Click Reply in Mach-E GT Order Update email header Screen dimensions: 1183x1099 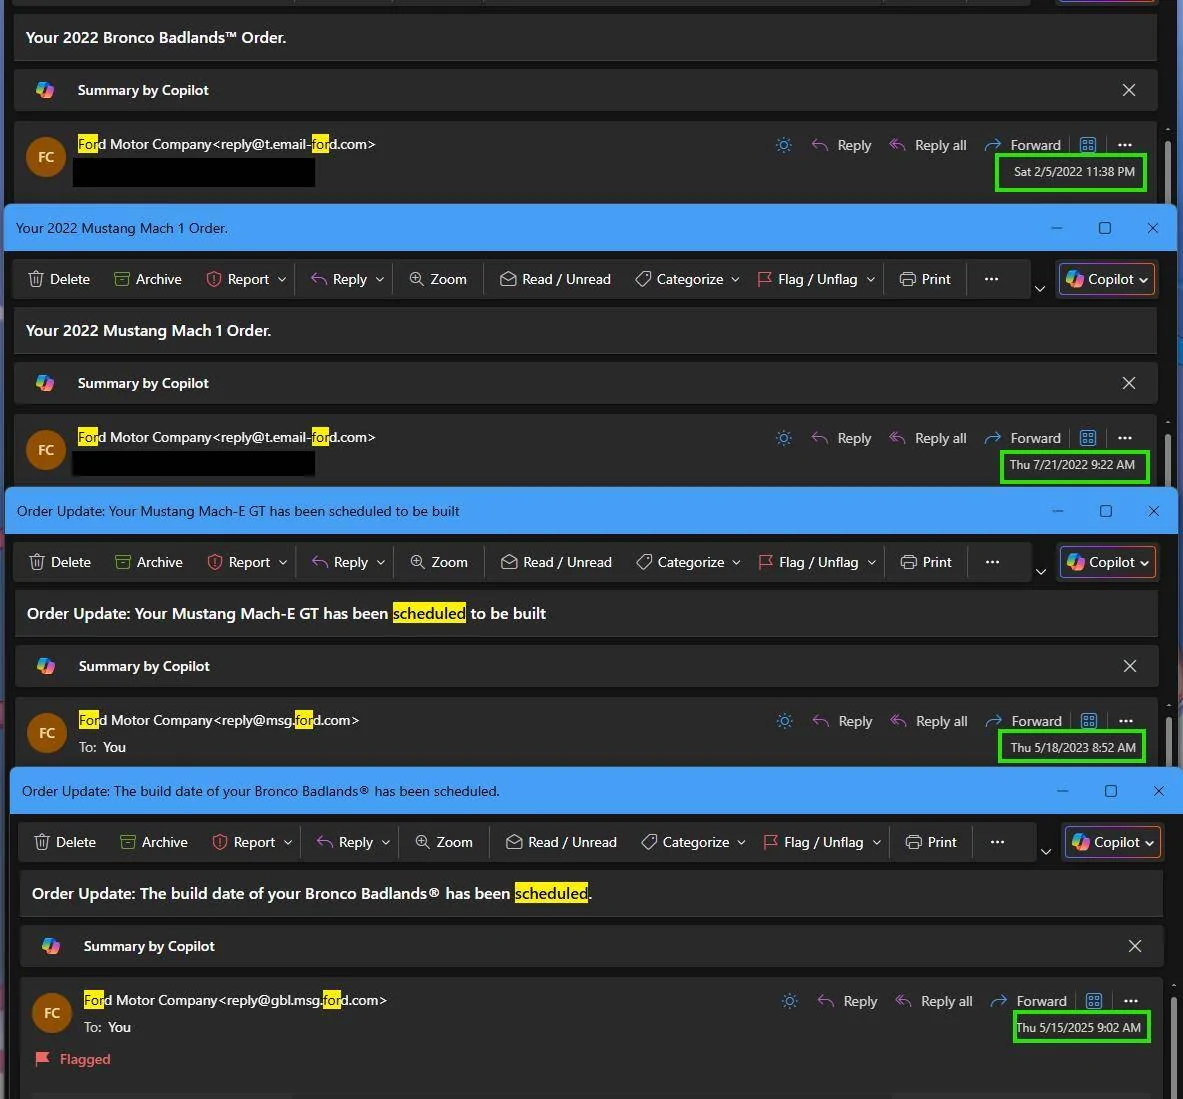[x=842, y=721]
